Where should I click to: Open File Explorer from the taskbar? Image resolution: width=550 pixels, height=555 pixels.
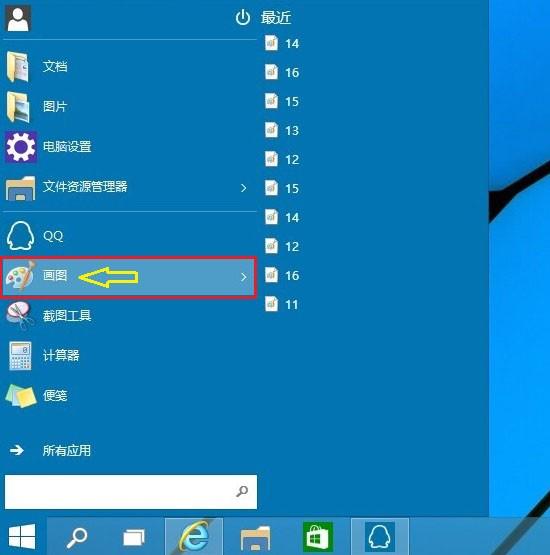(x=255, y=537)
